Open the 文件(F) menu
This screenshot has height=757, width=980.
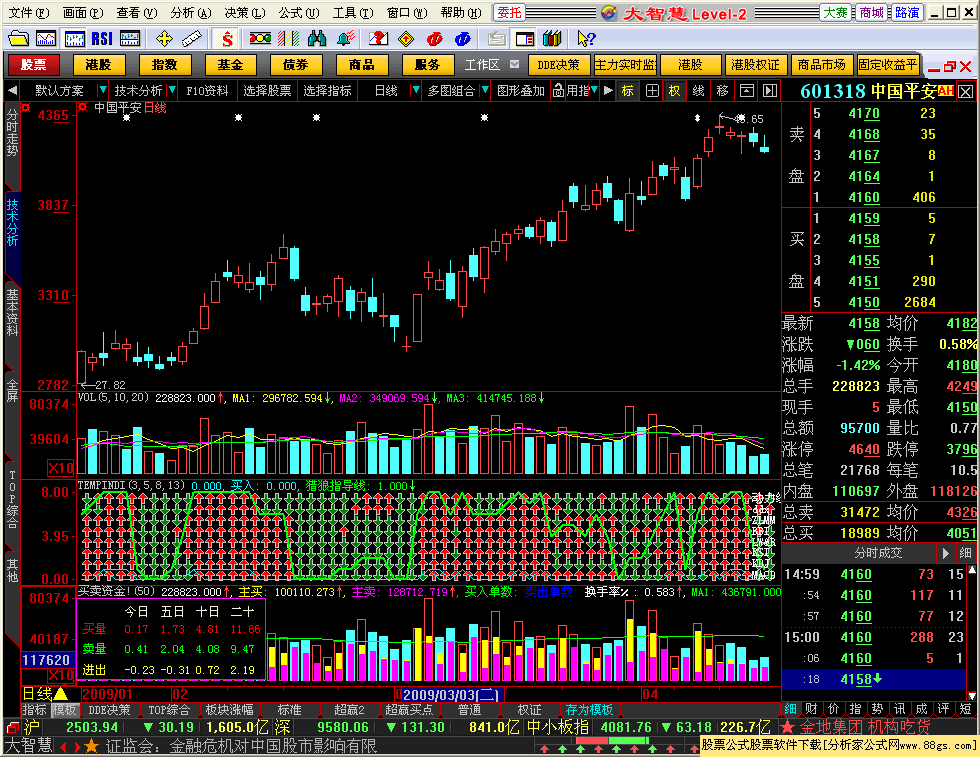point(28,13)
